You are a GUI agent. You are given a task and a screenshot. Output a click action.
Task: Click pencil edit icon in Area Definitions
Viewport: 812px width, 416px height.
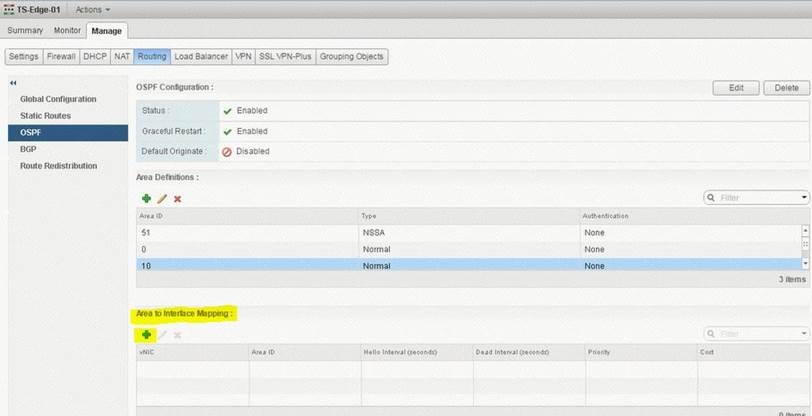pos(162,199)
